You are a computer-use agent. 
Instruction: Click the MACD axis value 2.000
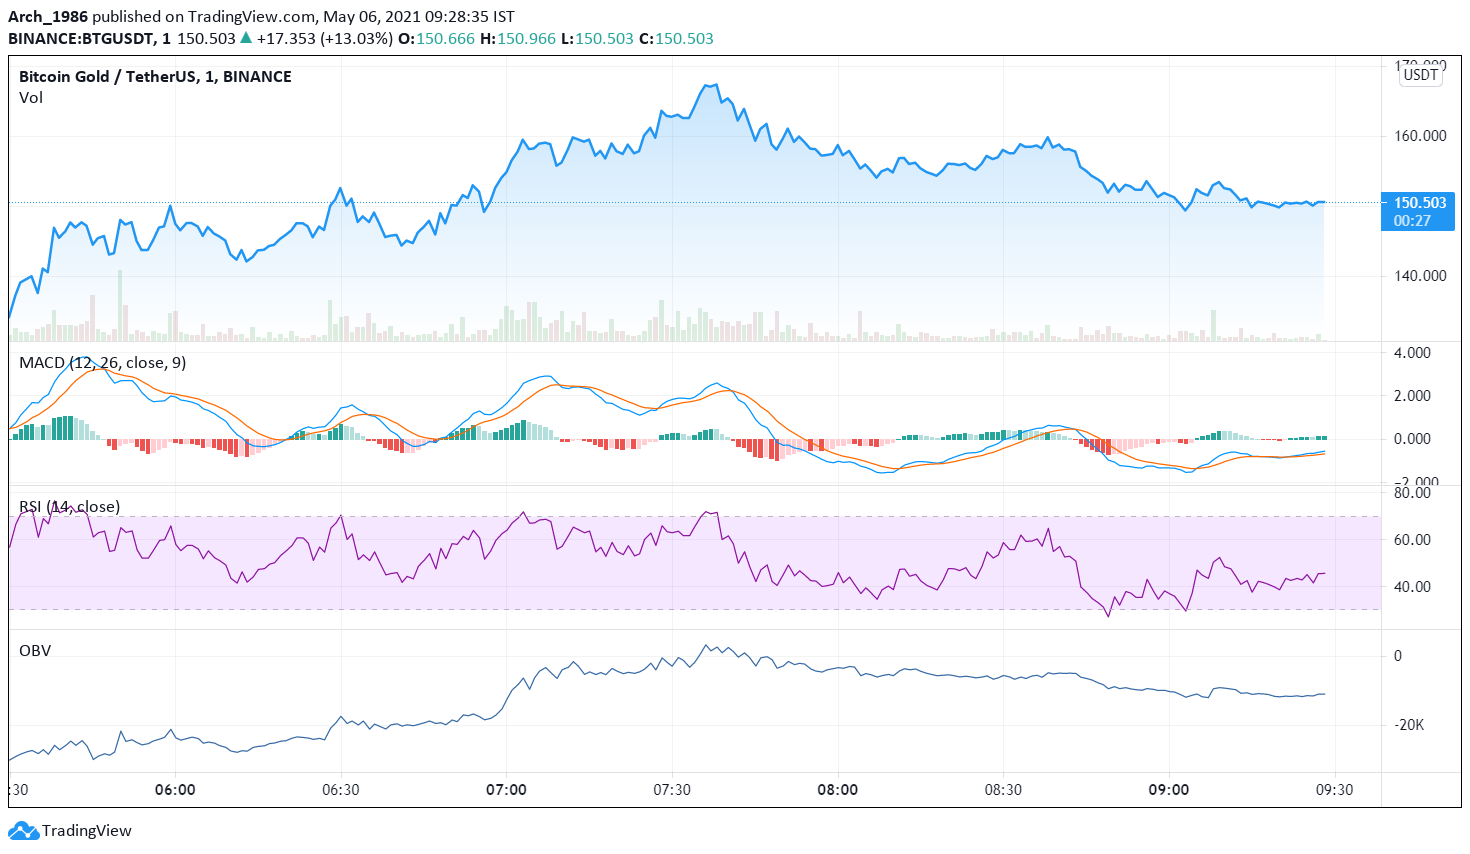[1412, 396]
